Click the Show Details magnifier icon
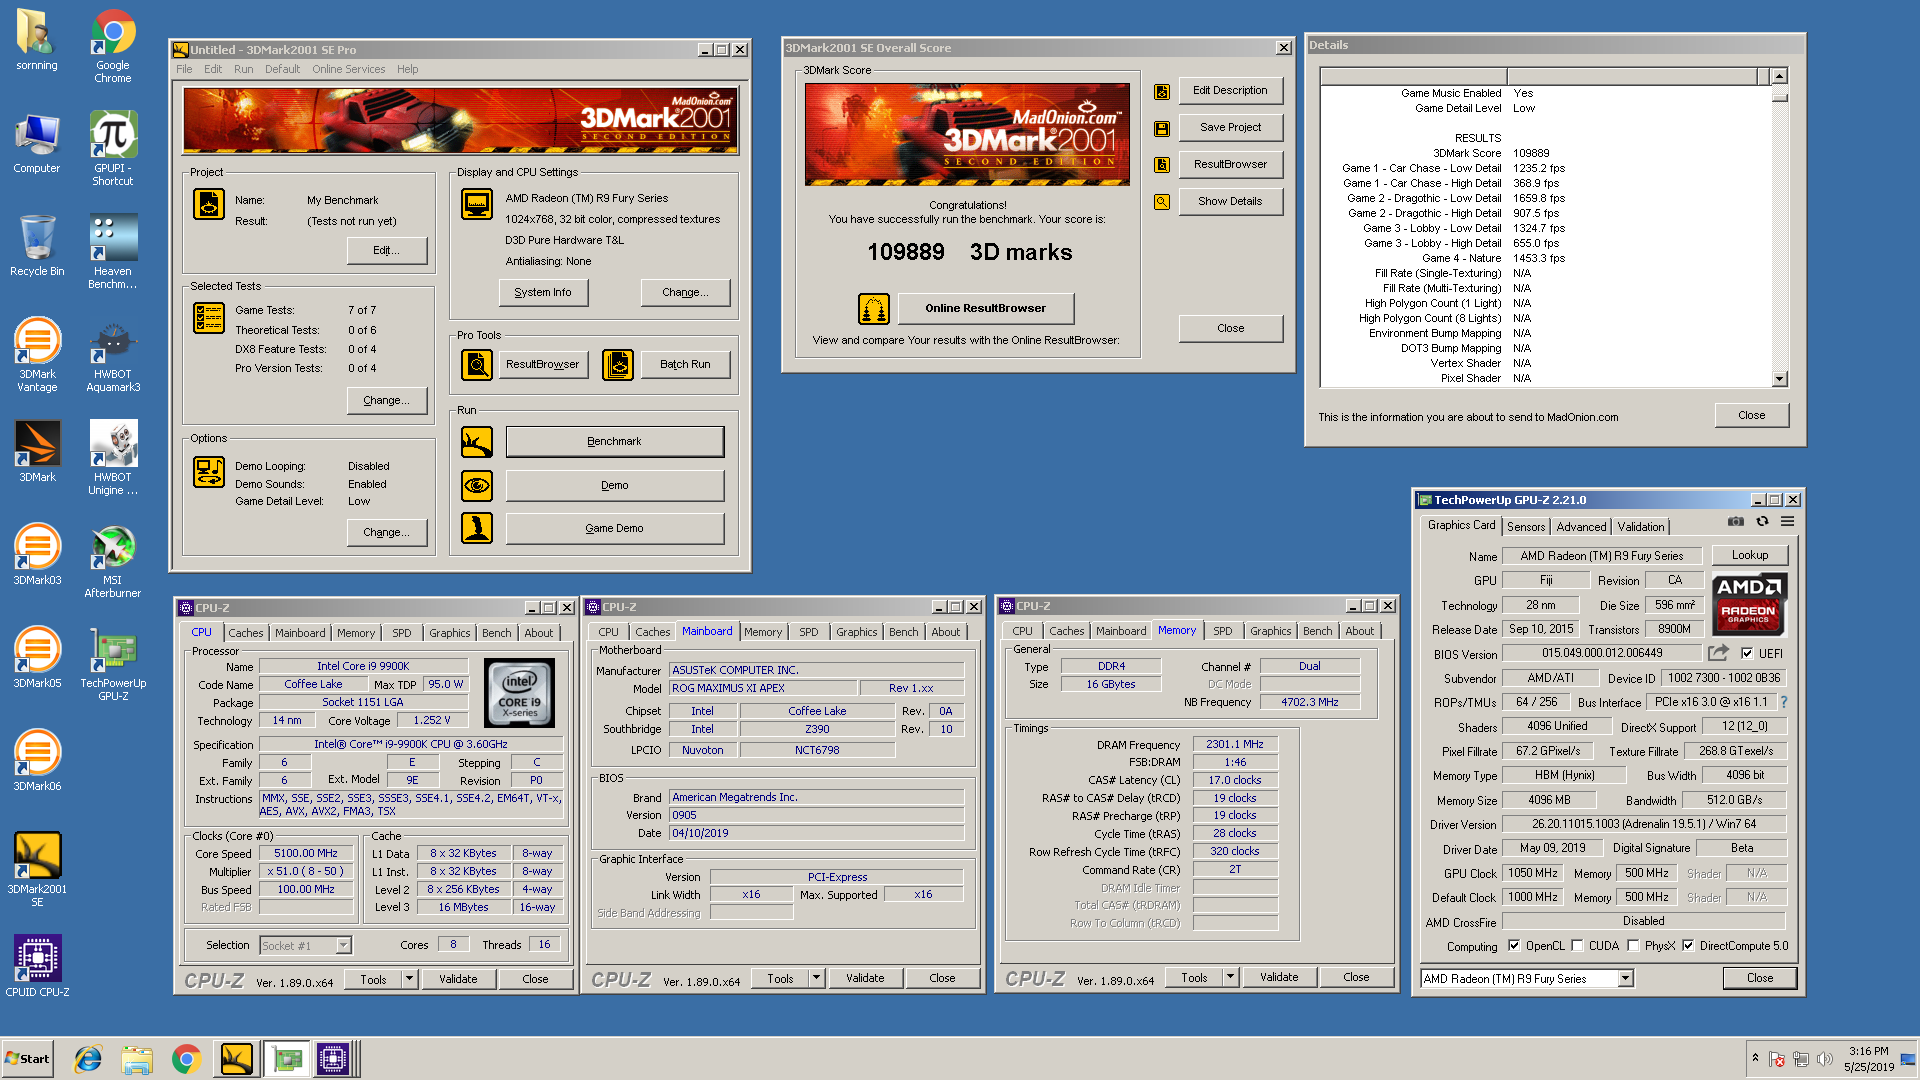The width and height of the screenshot is (1920, 1080). 1162,202
